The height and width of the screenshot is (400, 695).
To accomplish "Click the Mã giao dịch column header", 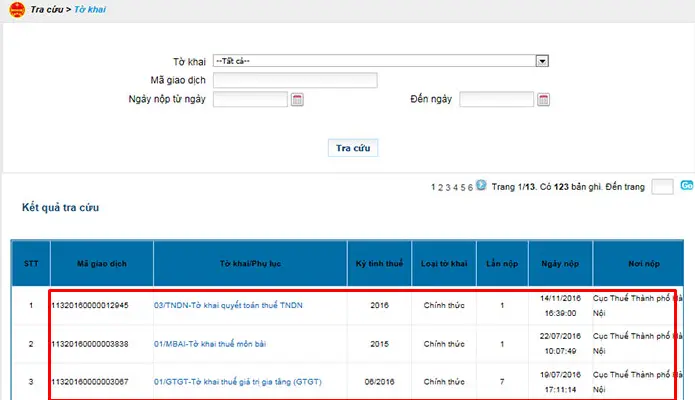I will (102, 263).
